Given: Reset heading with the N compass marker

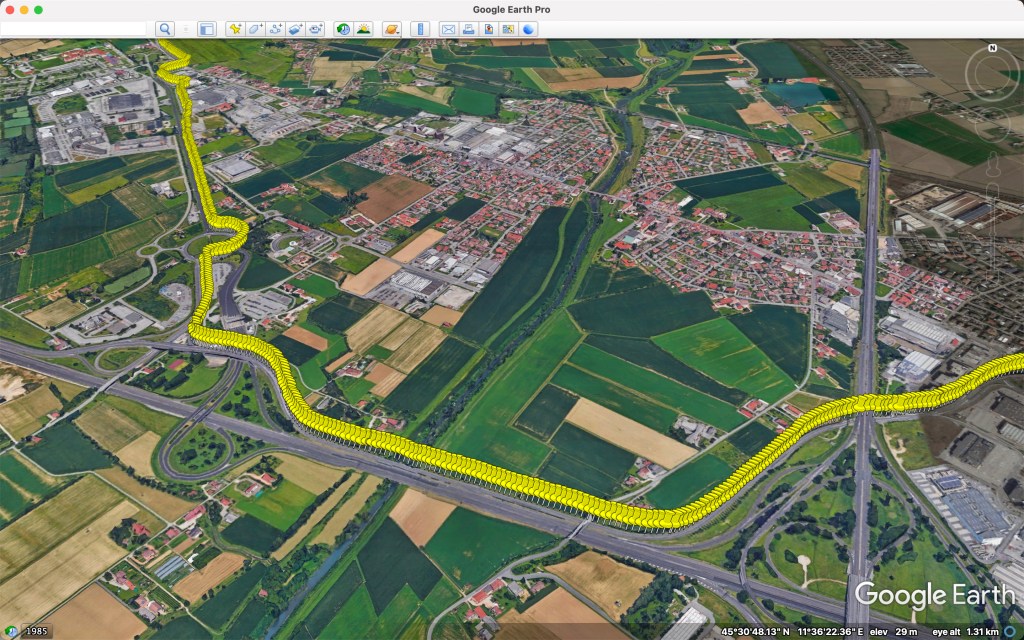Looking at the screenshot, I should tap(992, 47).
